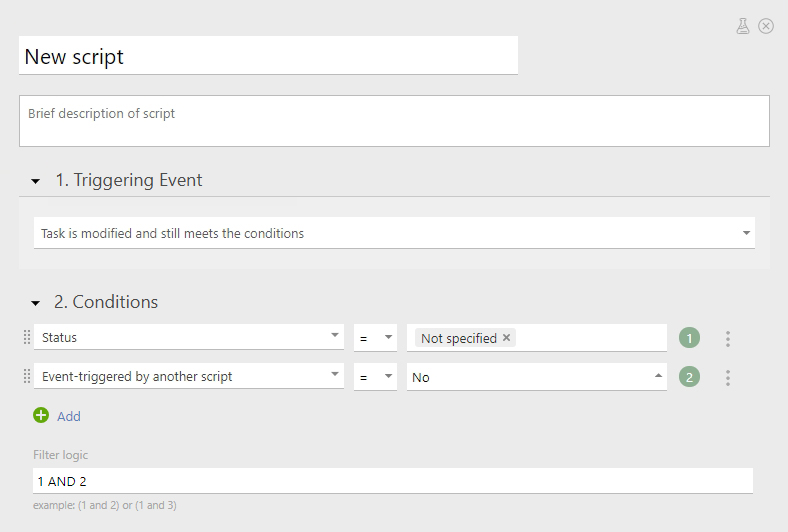Viewport: 788px width, 532px height.
Task: Close the script editor with X icon
Action: 766,26
